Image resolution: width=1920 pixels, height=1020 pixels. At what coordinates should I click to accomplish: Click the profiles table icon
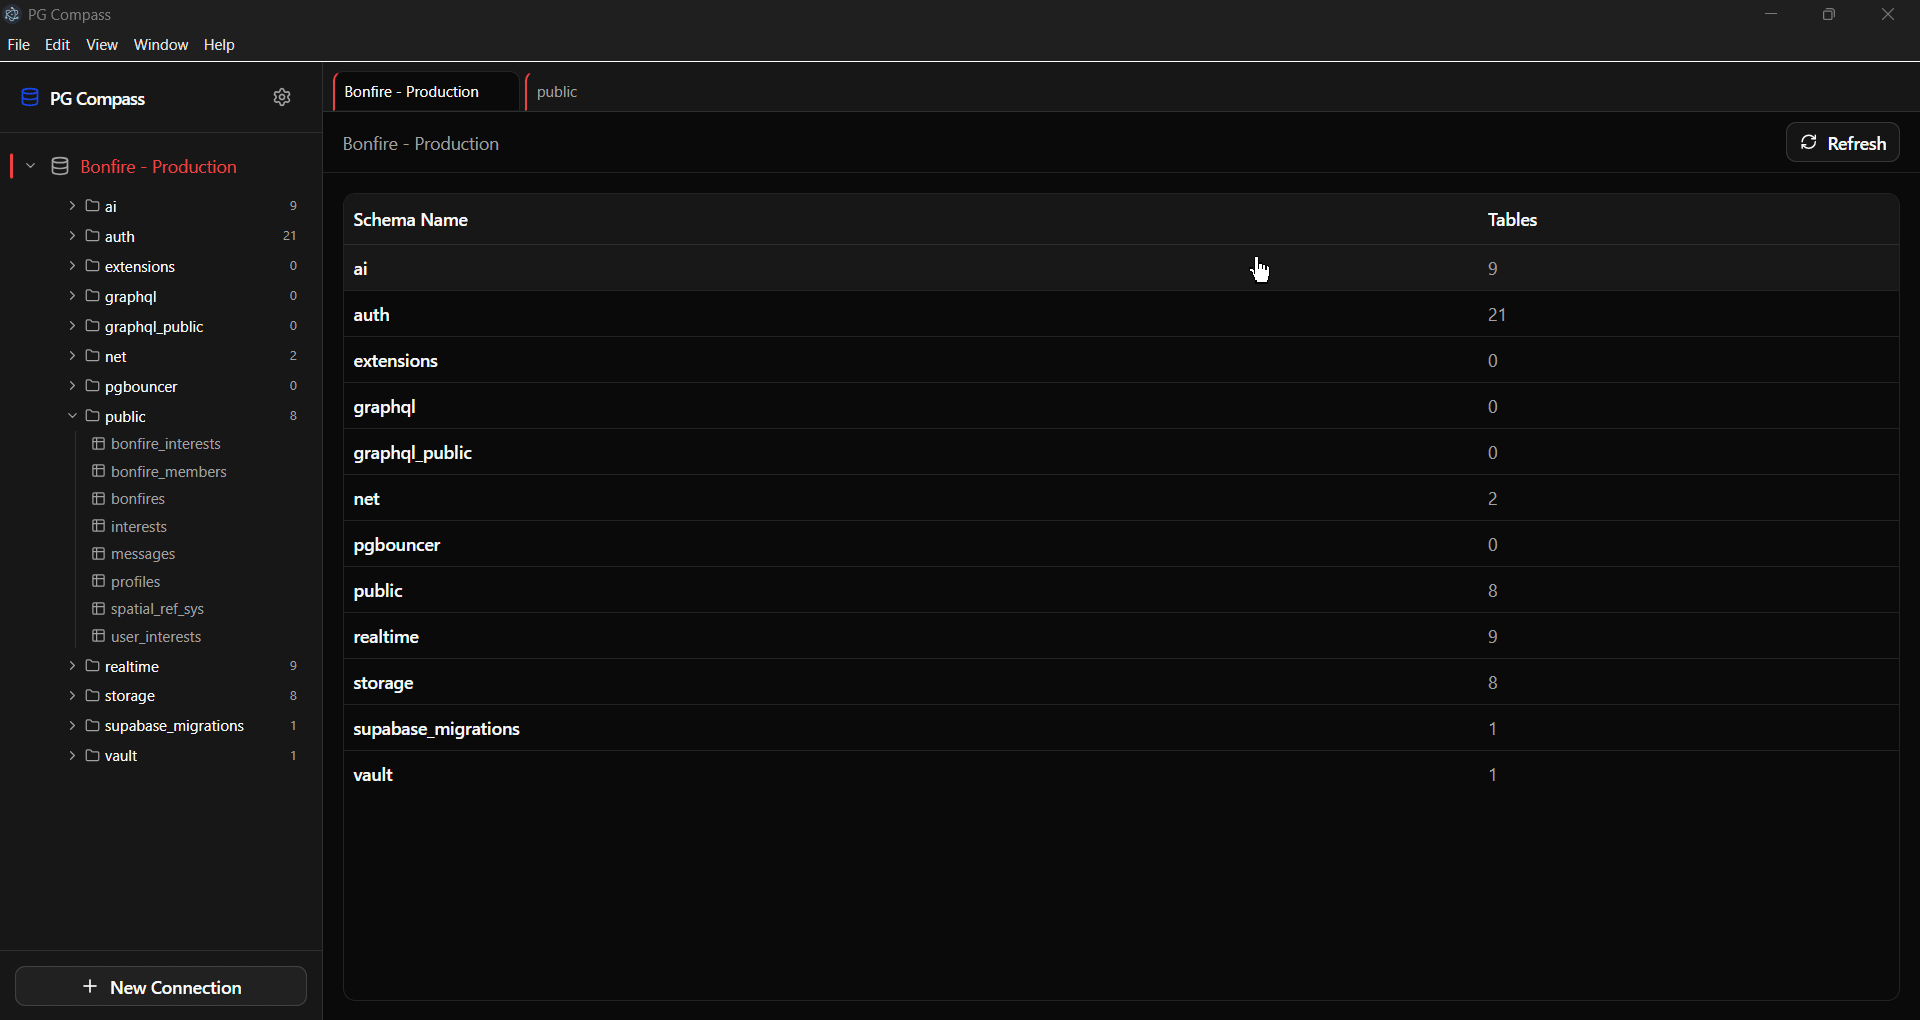tap(99, 581)
